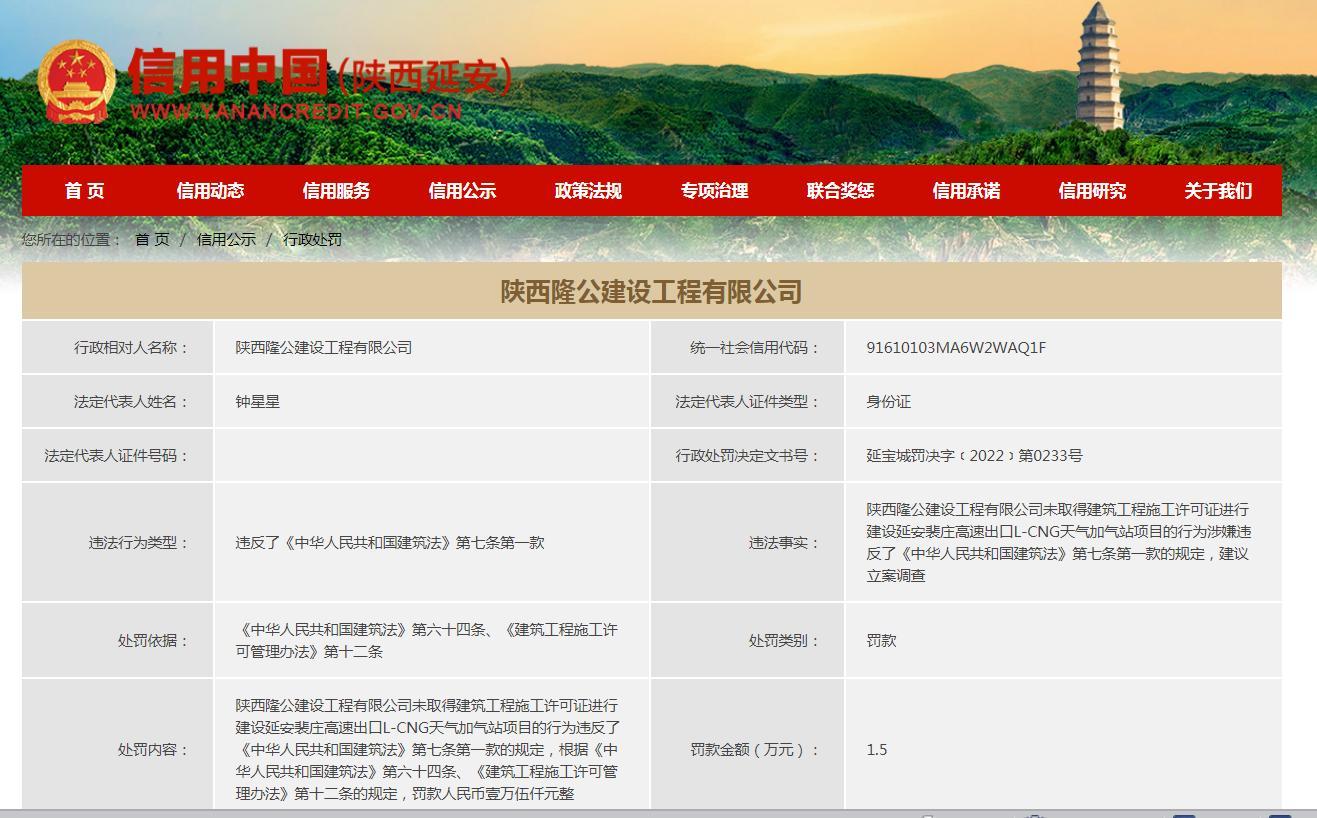The height and width of the screenshot is (818, 1317).
Task: Click the penalty category value 罚款
Action: point(881,641)
